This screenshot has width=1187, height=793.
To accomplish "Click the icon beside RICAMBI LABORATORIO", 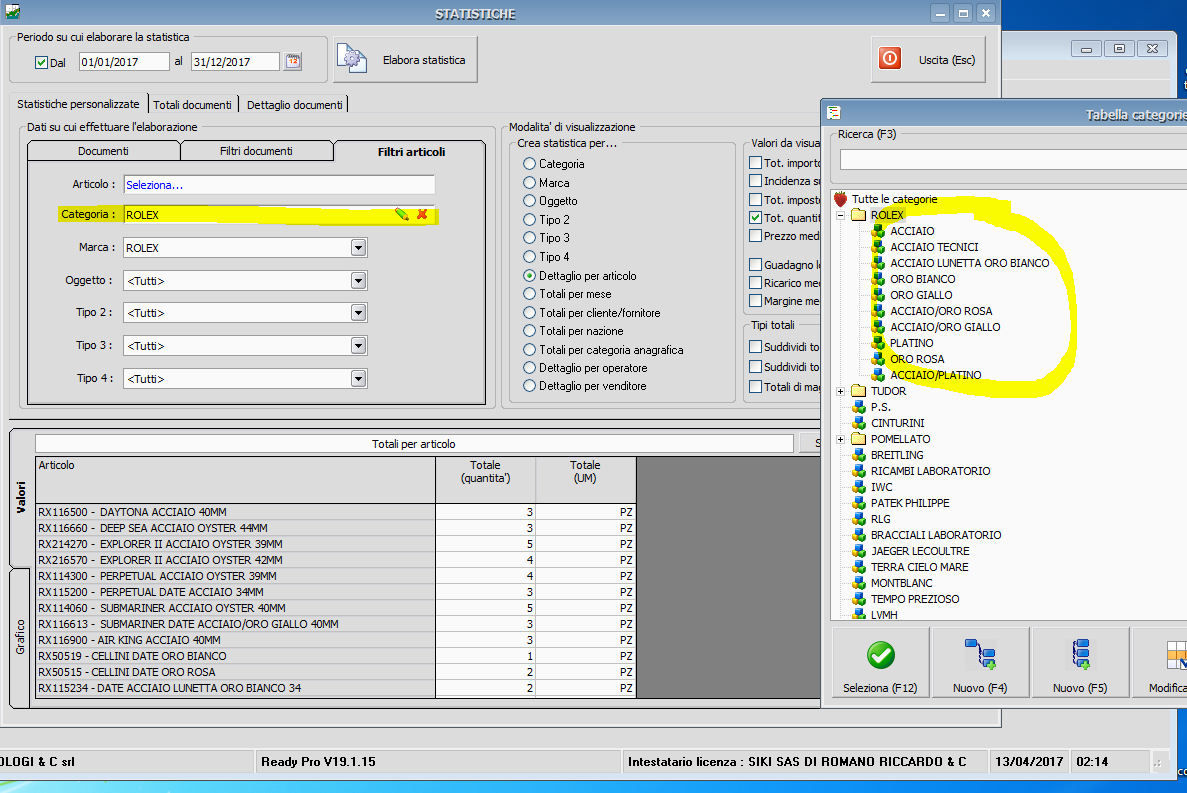I will coord(858,471).
